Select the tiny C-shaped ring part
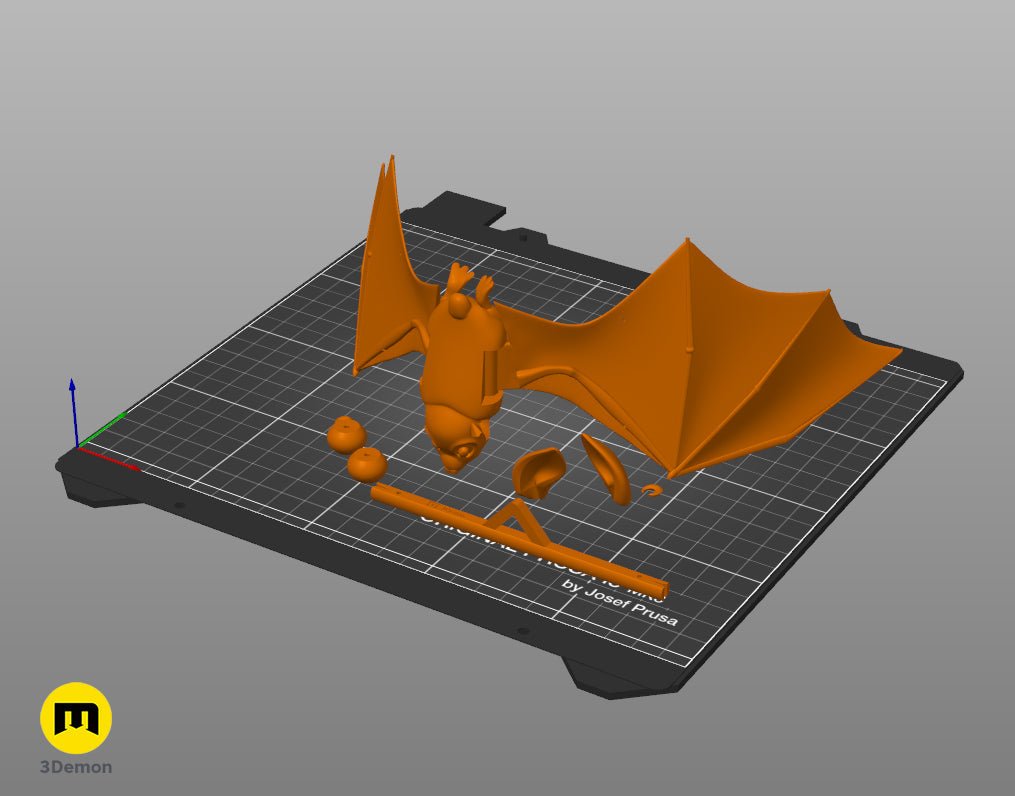 tap(652, 491)
